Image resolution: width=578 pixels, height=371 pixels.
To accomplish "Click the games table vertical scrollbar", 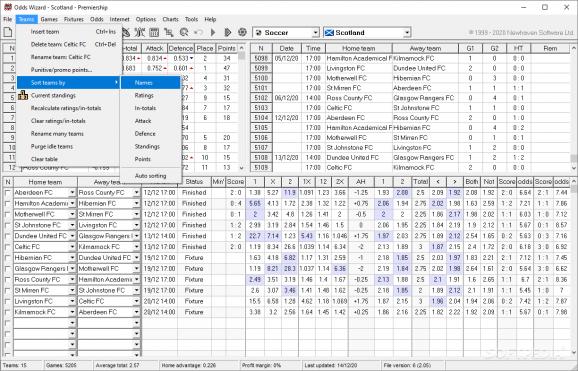I will click(574, 108).
